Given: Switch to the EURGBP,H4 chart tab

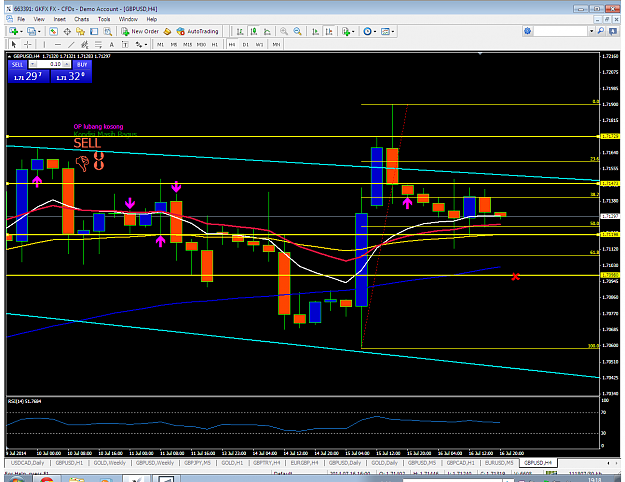Looking at the screenshot, I should (x=304, y=463).
